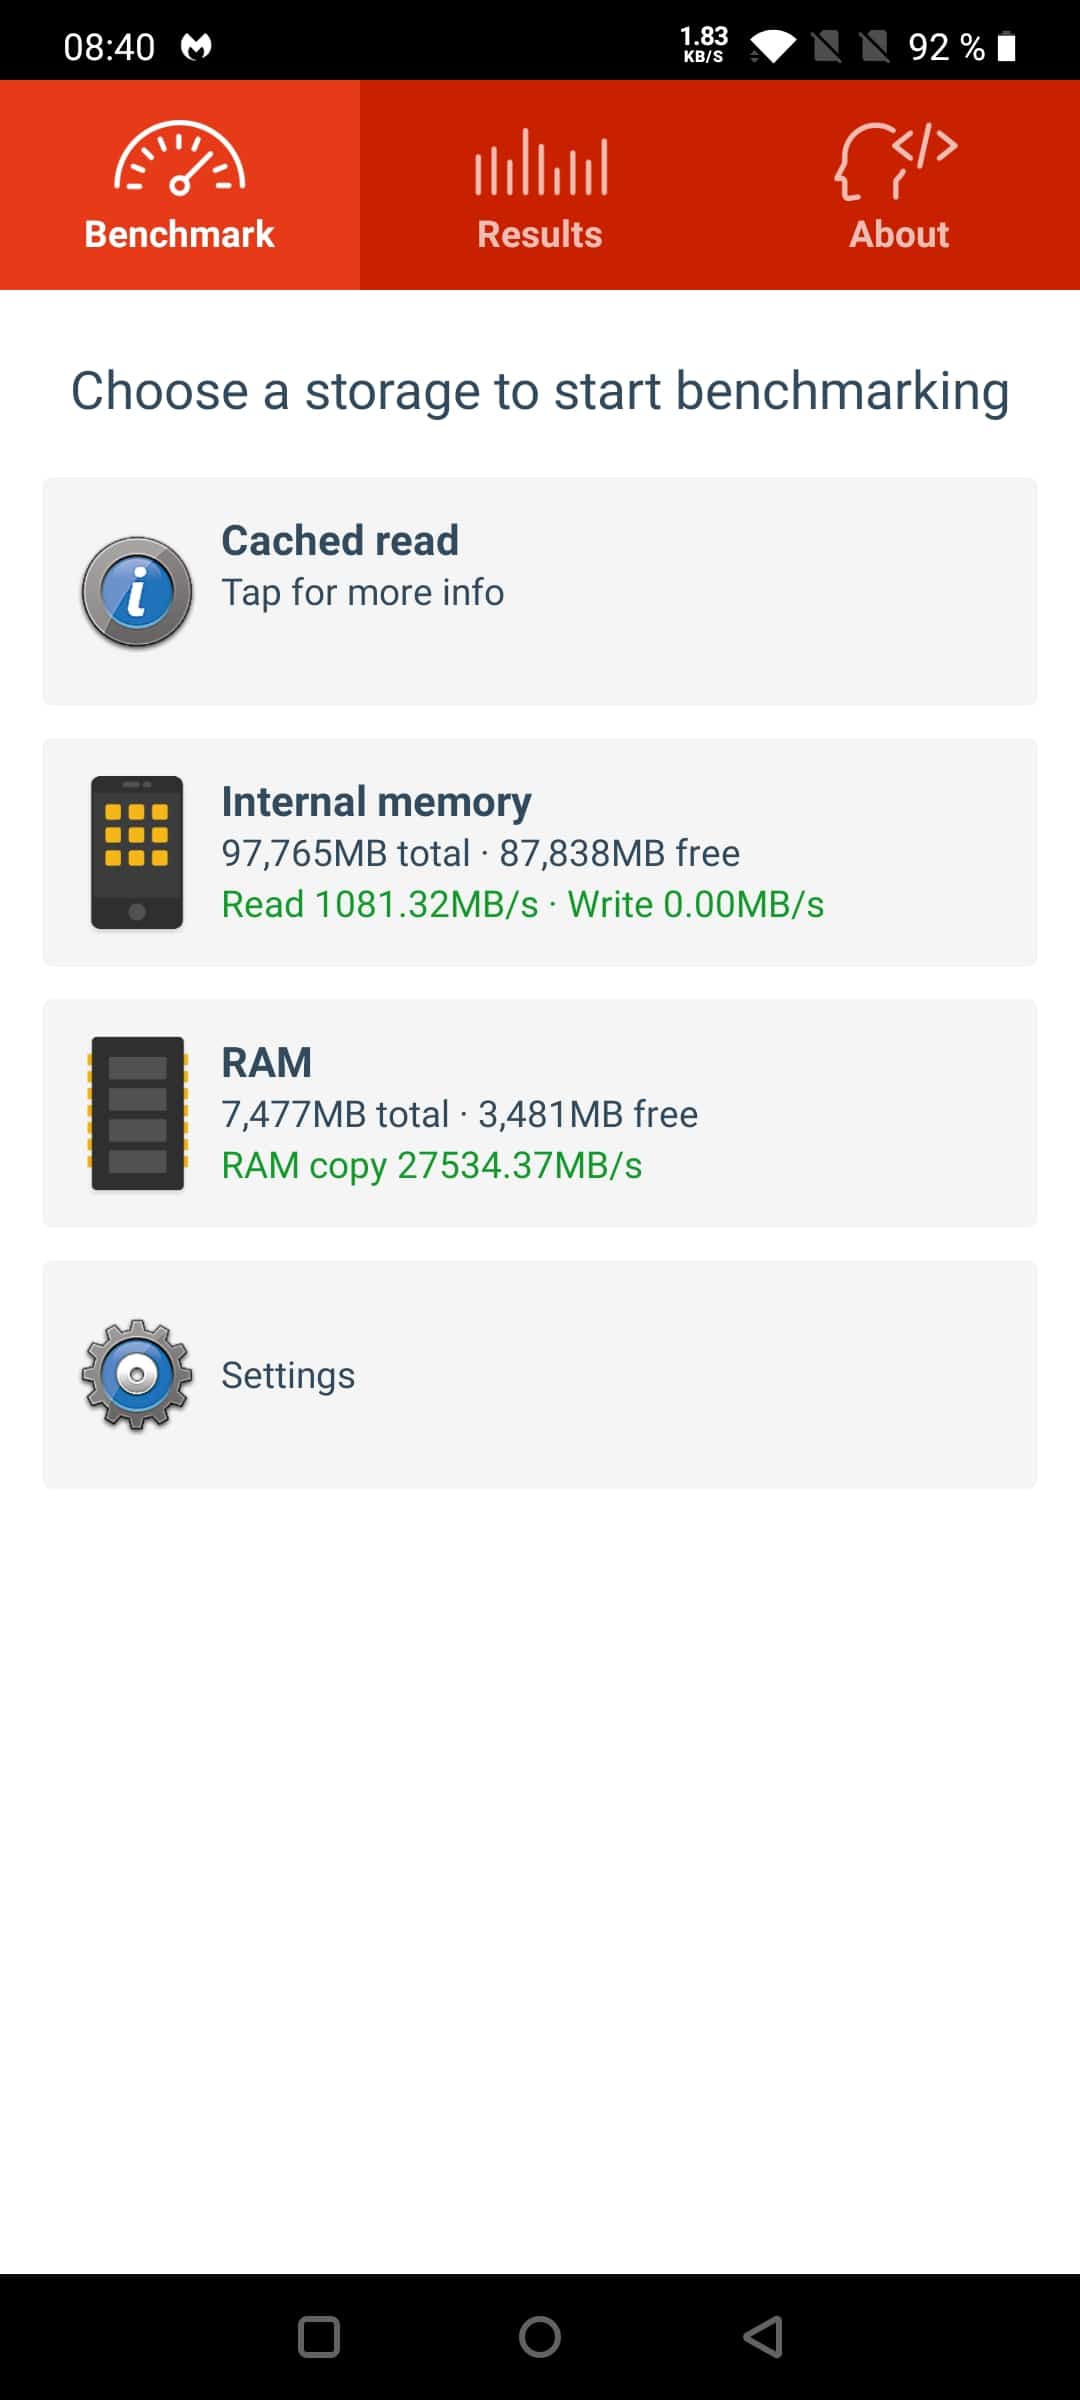The height and width of the screenshot is (2400, 1080).
Task: Tap the Wi-Fi icon in status bar
Action: click(773, 46)
